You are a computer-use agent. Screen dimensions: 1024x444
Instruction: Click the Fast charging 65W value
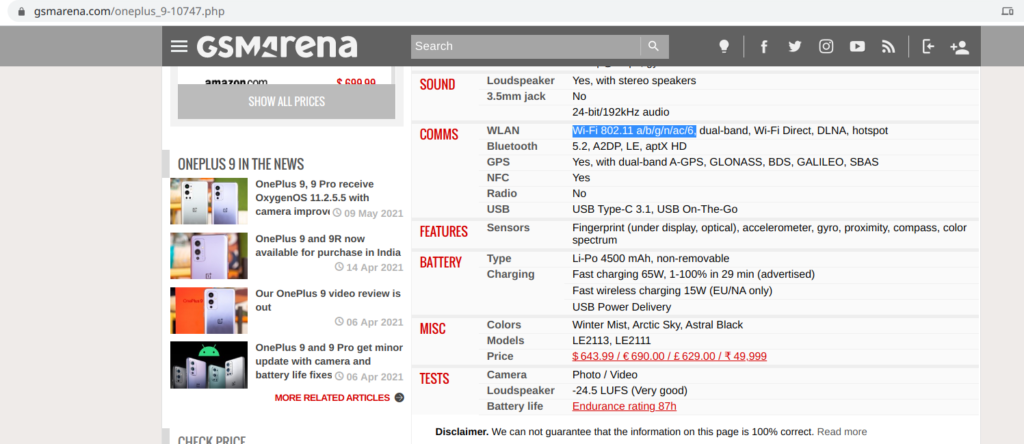tap(694, 274)
